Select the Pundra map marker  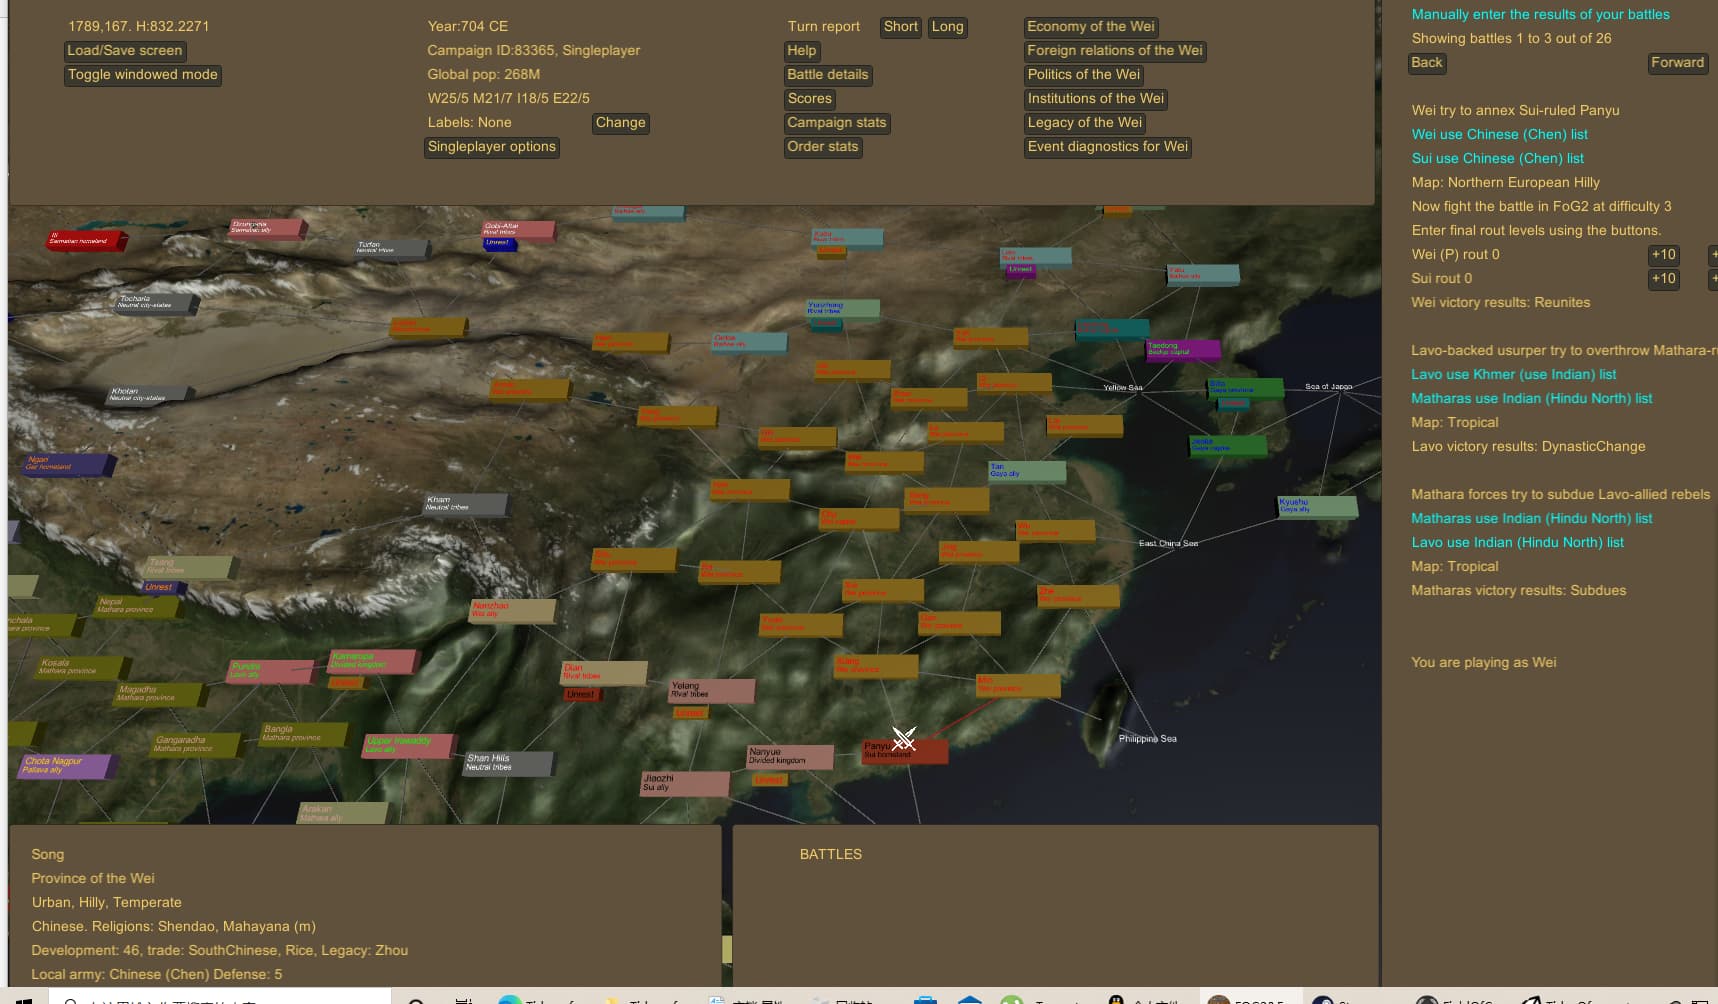point(272,670)
